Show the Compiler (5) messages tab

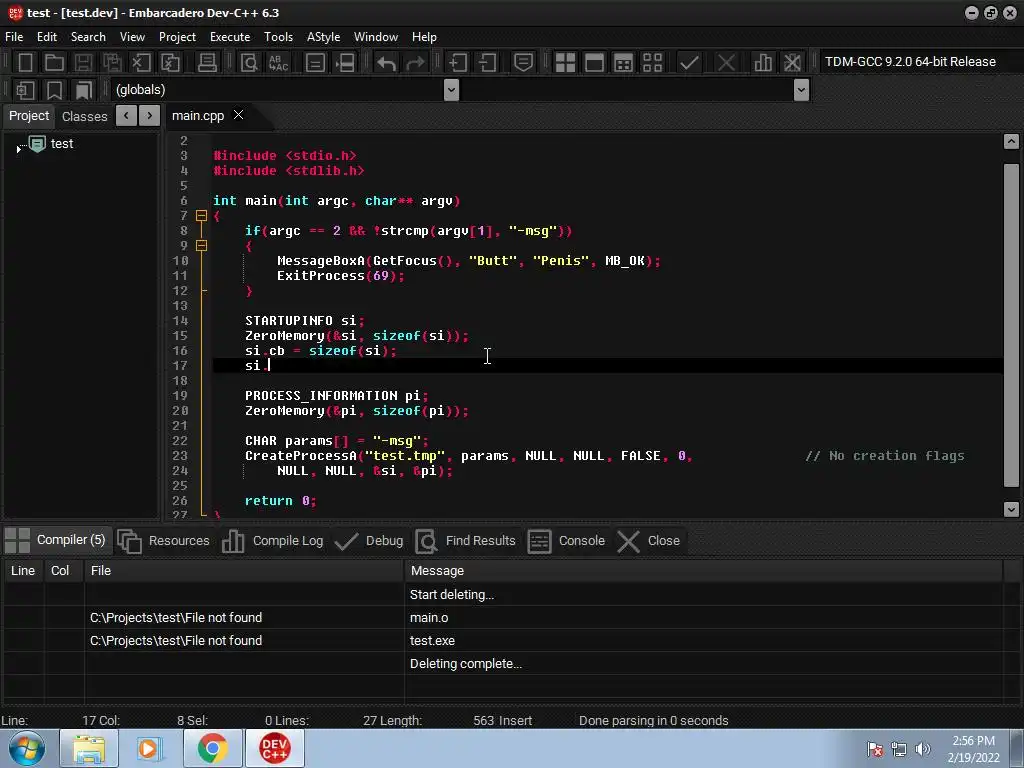coord(56,540)
